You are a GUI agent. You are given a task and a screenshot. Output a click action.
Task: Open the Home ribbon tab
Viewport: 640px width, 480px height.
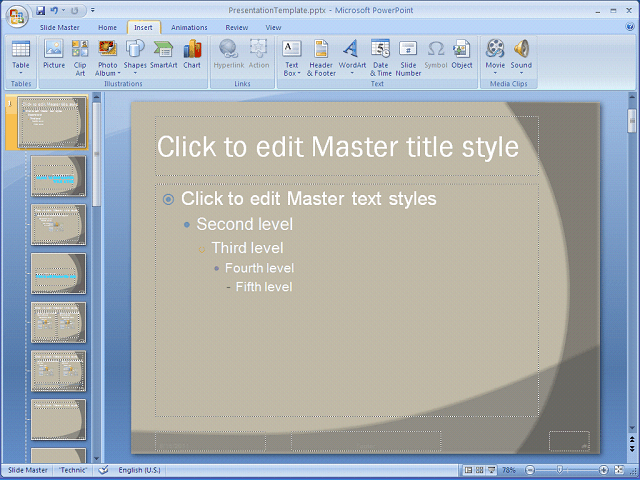[x=107, y=27]
